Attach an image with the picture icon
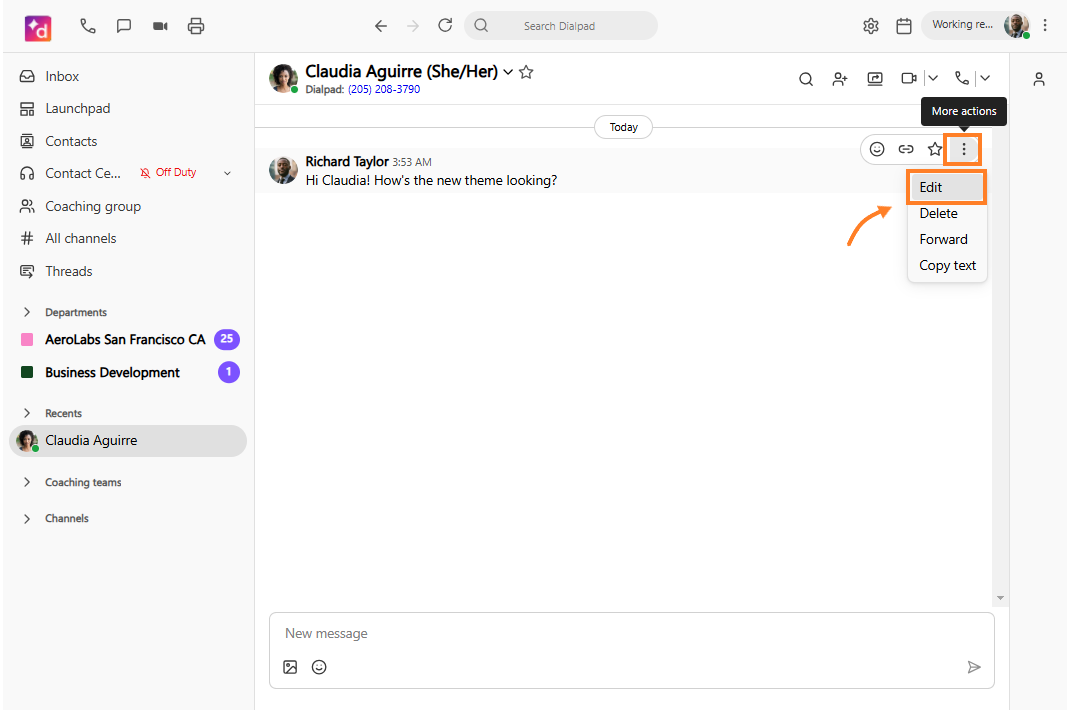This screenshot has width=1068, height=710. pos(290,667)
